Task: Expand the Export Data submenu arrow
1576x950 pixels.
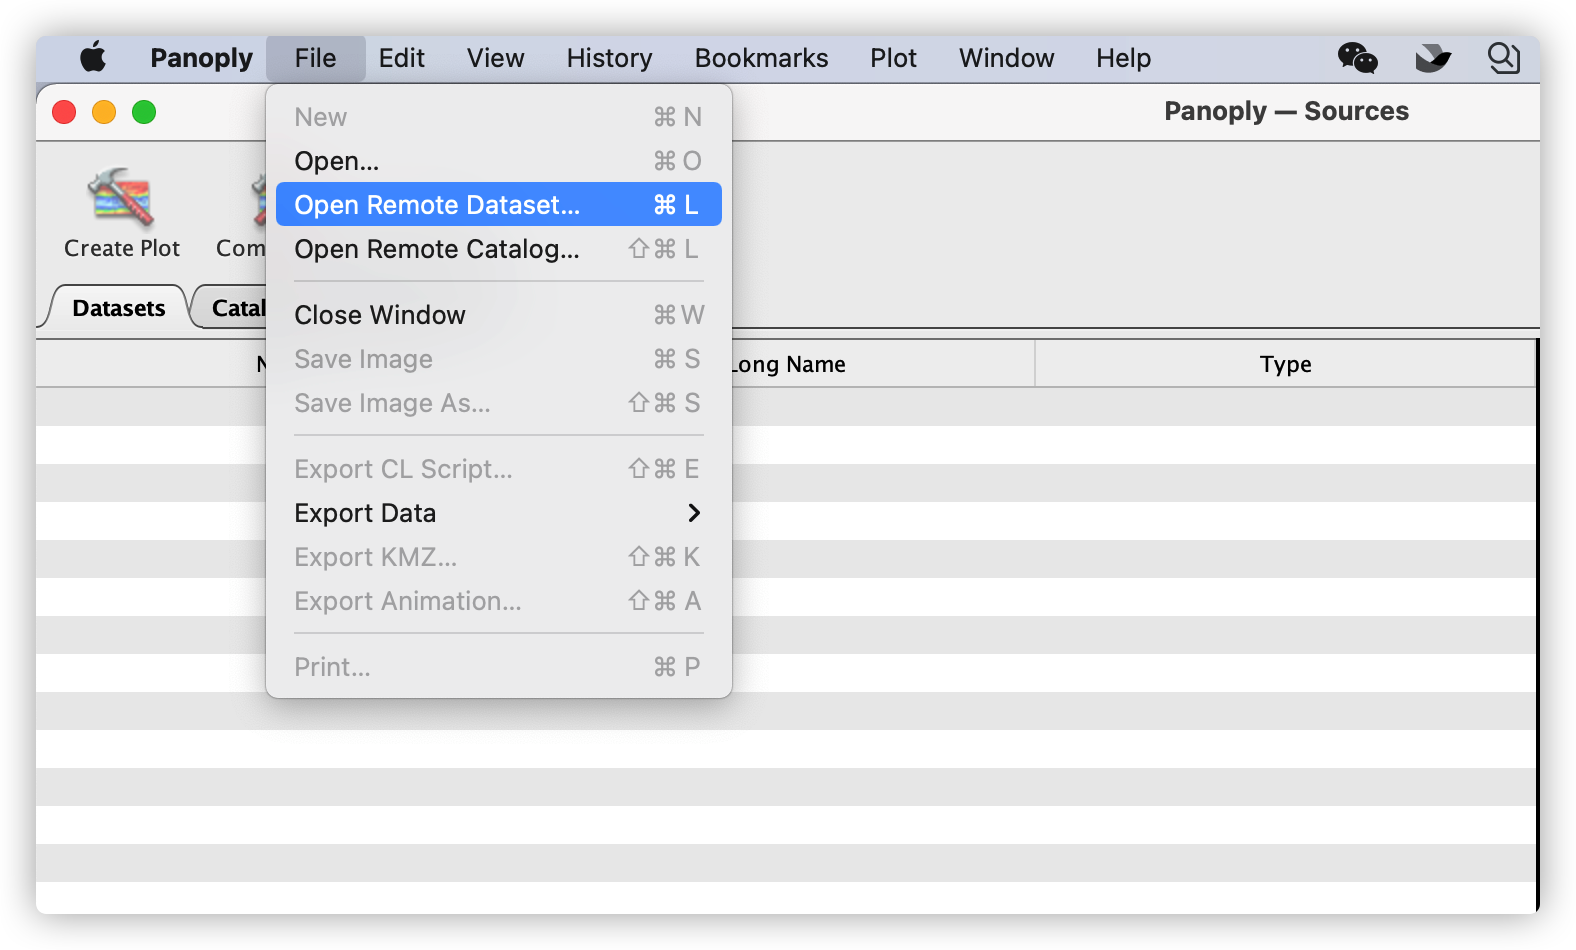Action: 694,513
